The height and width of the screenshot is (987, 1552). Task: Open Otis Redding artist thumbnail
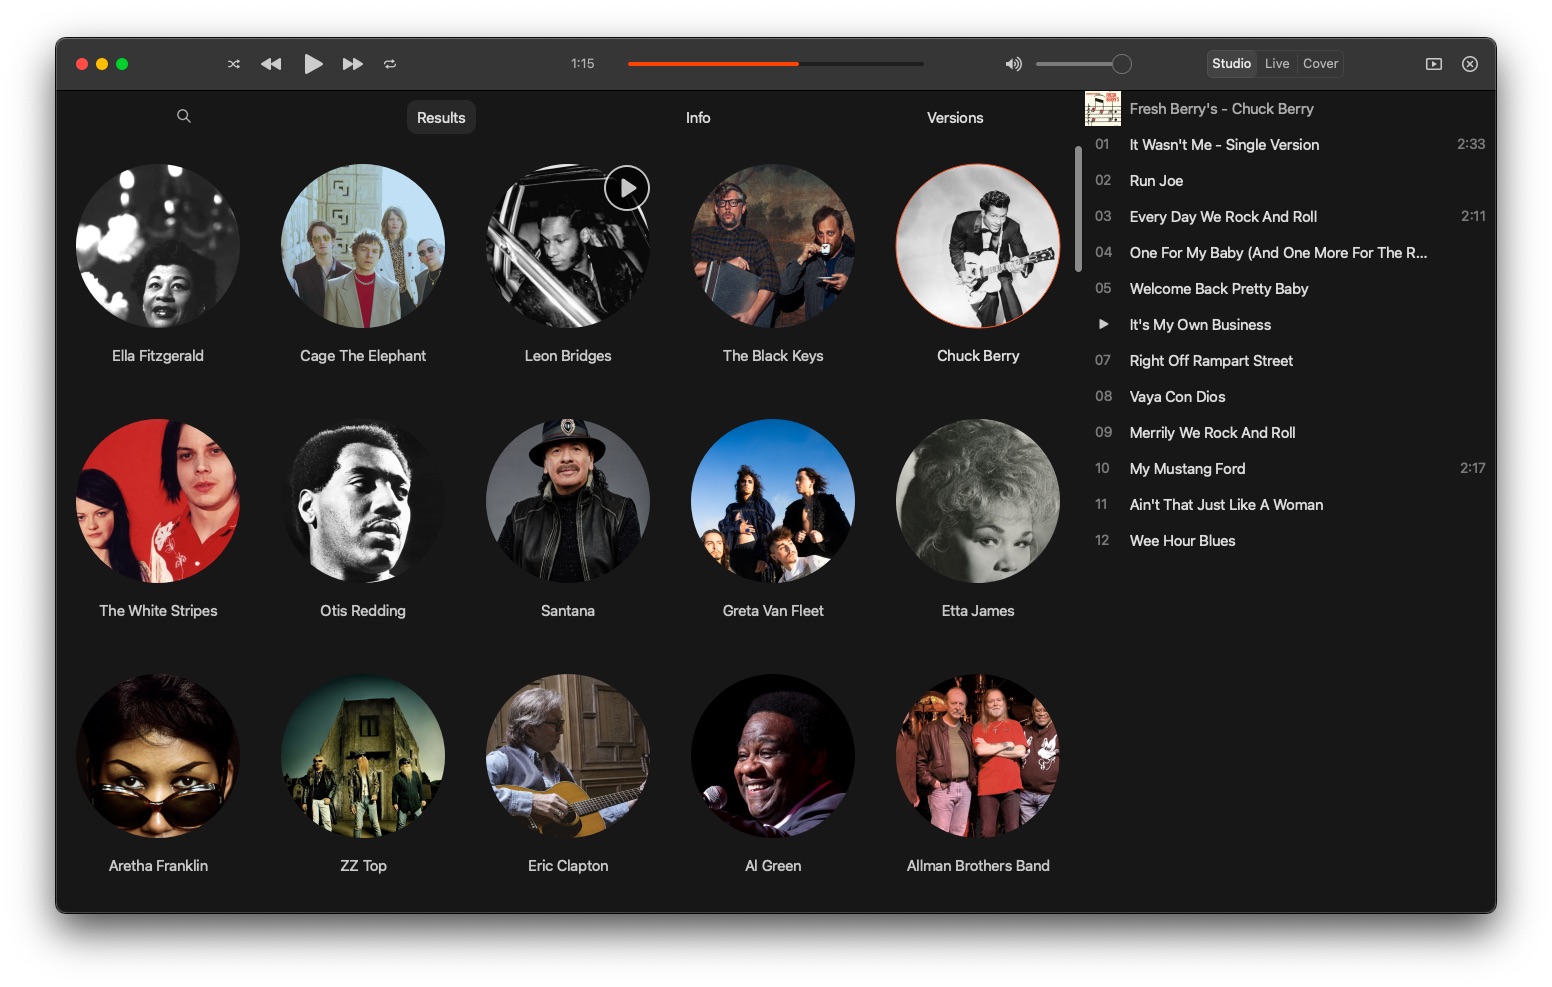click(x=363, y=501)
